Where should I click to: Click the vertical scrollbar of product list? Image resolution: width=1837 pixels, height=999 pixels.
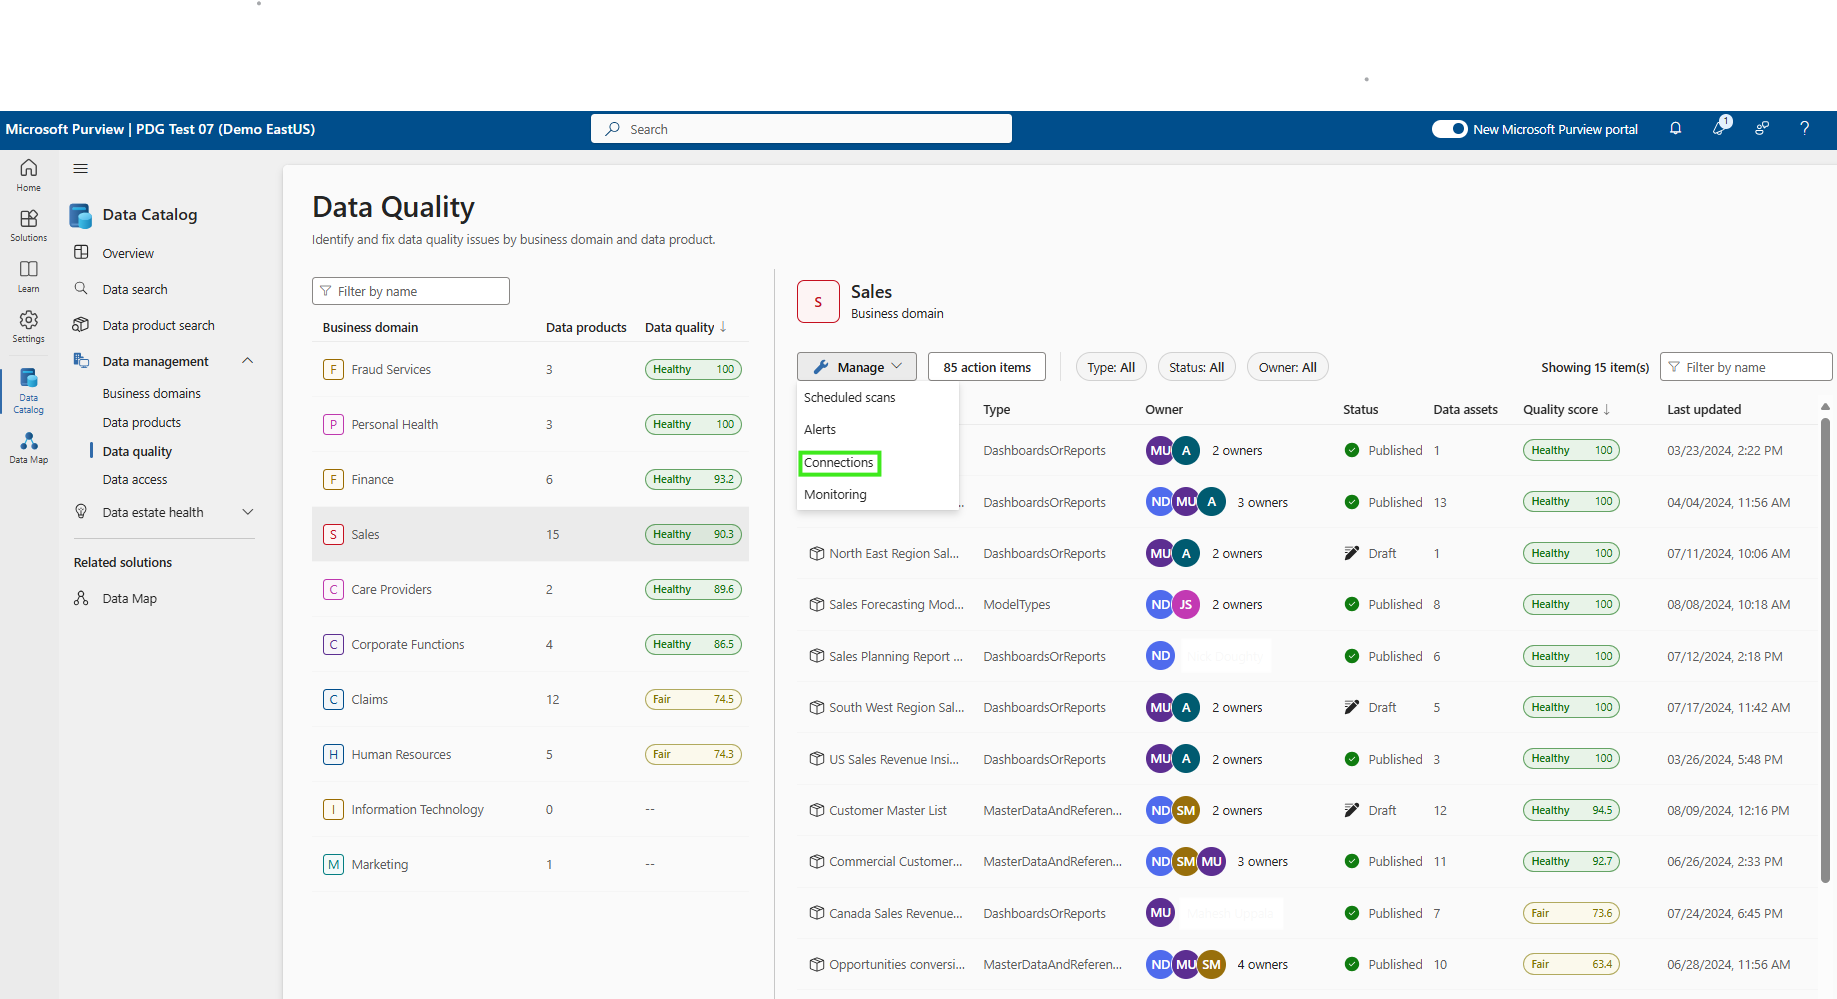pos(1824,650)
